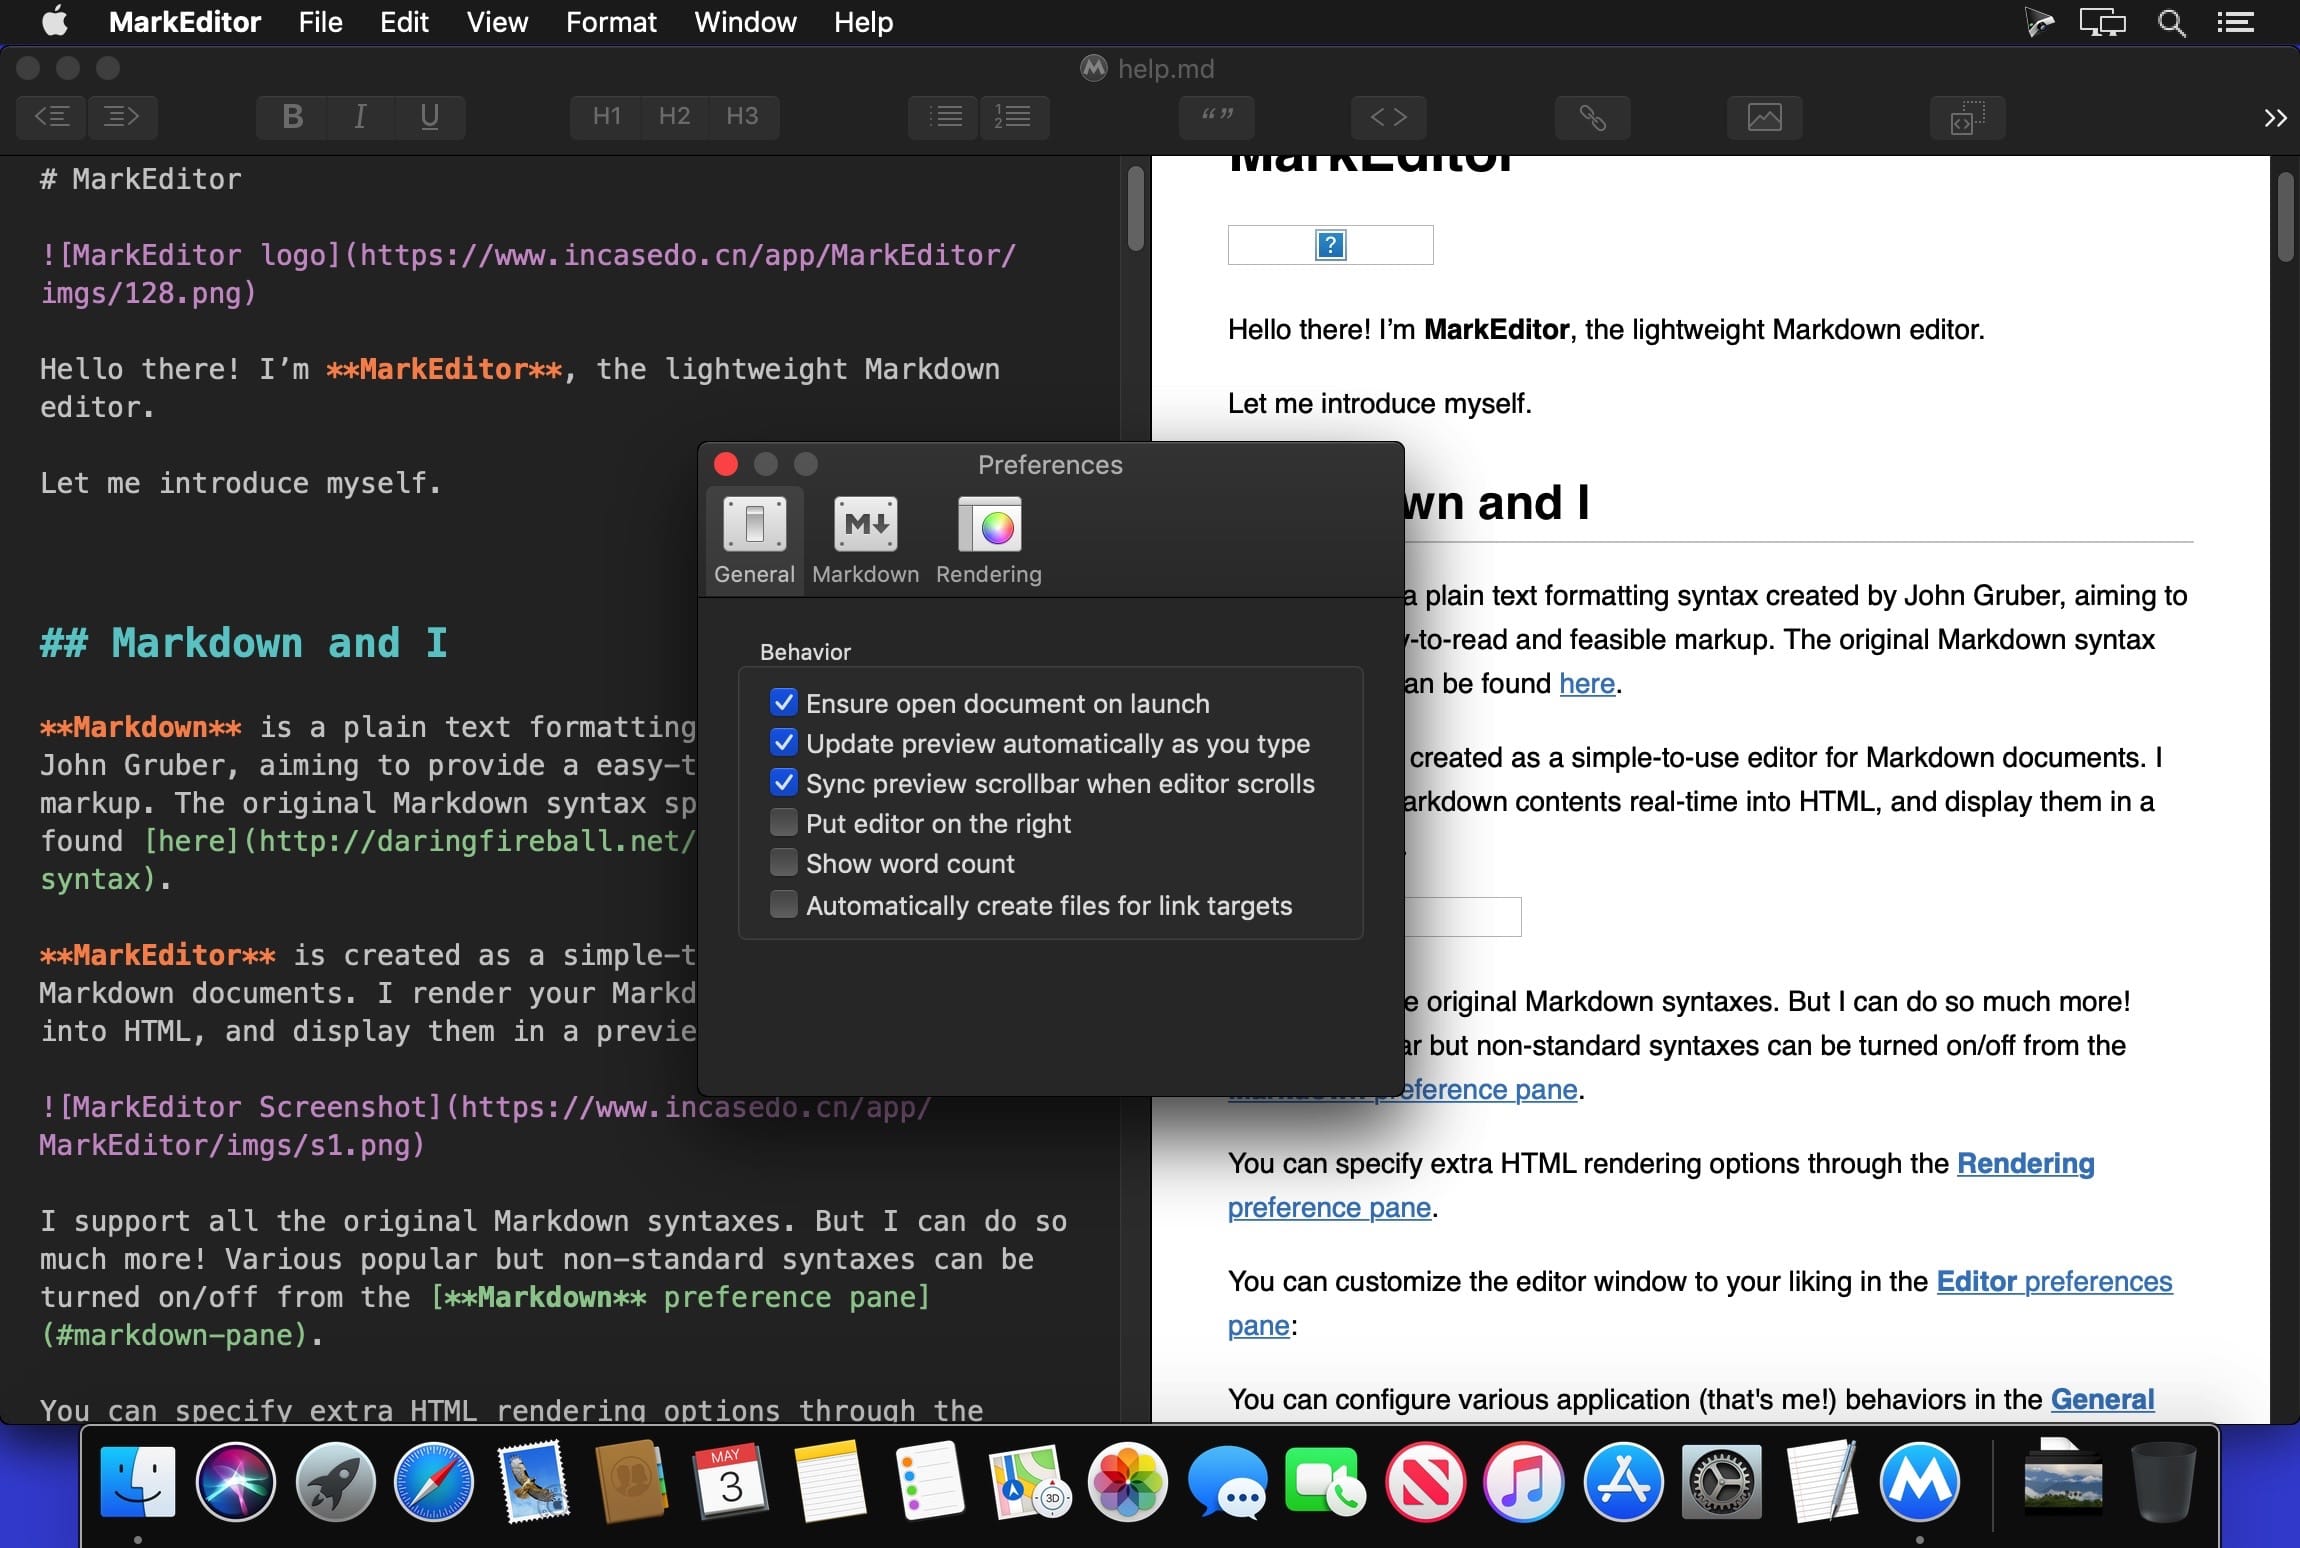The height and width of the screenshot is (1548, 2300).
Task: Open the Apple menu
Action: coord(55,21)
